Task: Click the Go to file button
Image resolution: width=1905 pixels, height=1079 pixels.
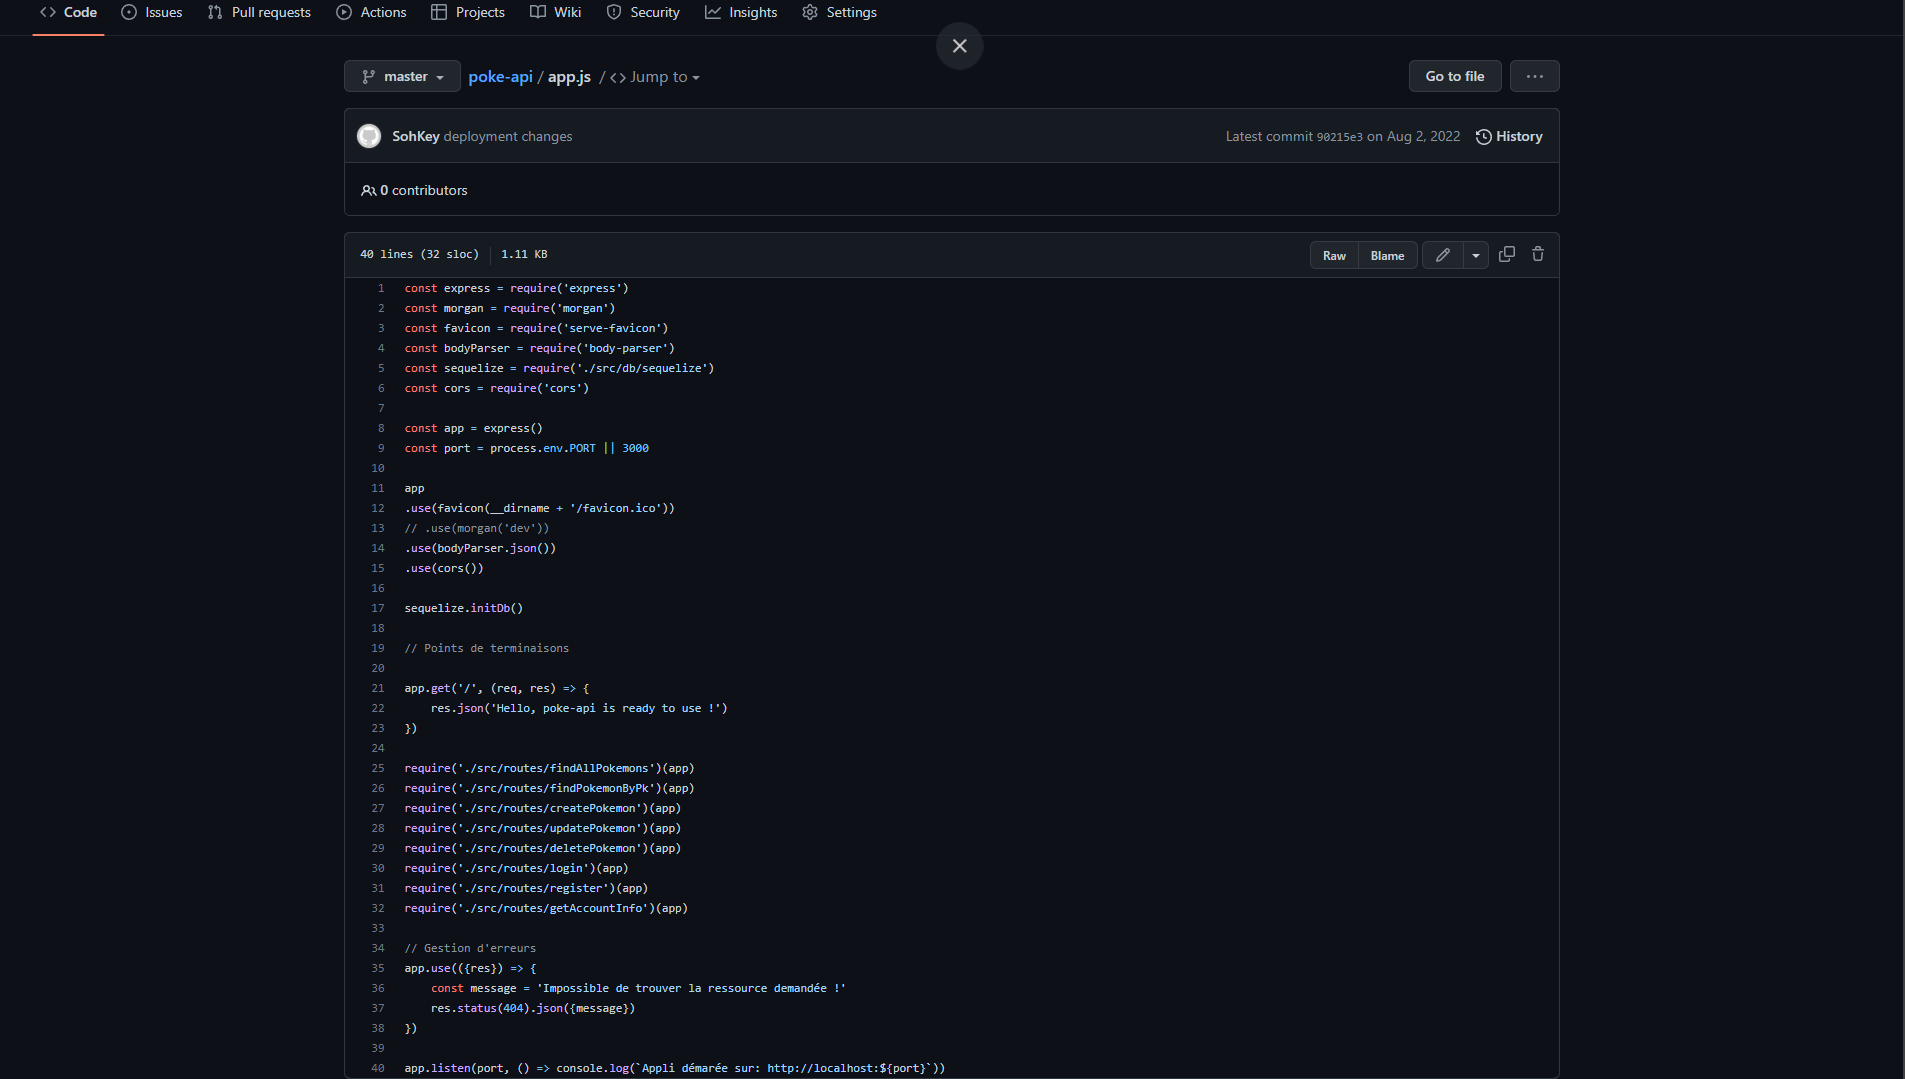Action: [x=1454, y=76]
